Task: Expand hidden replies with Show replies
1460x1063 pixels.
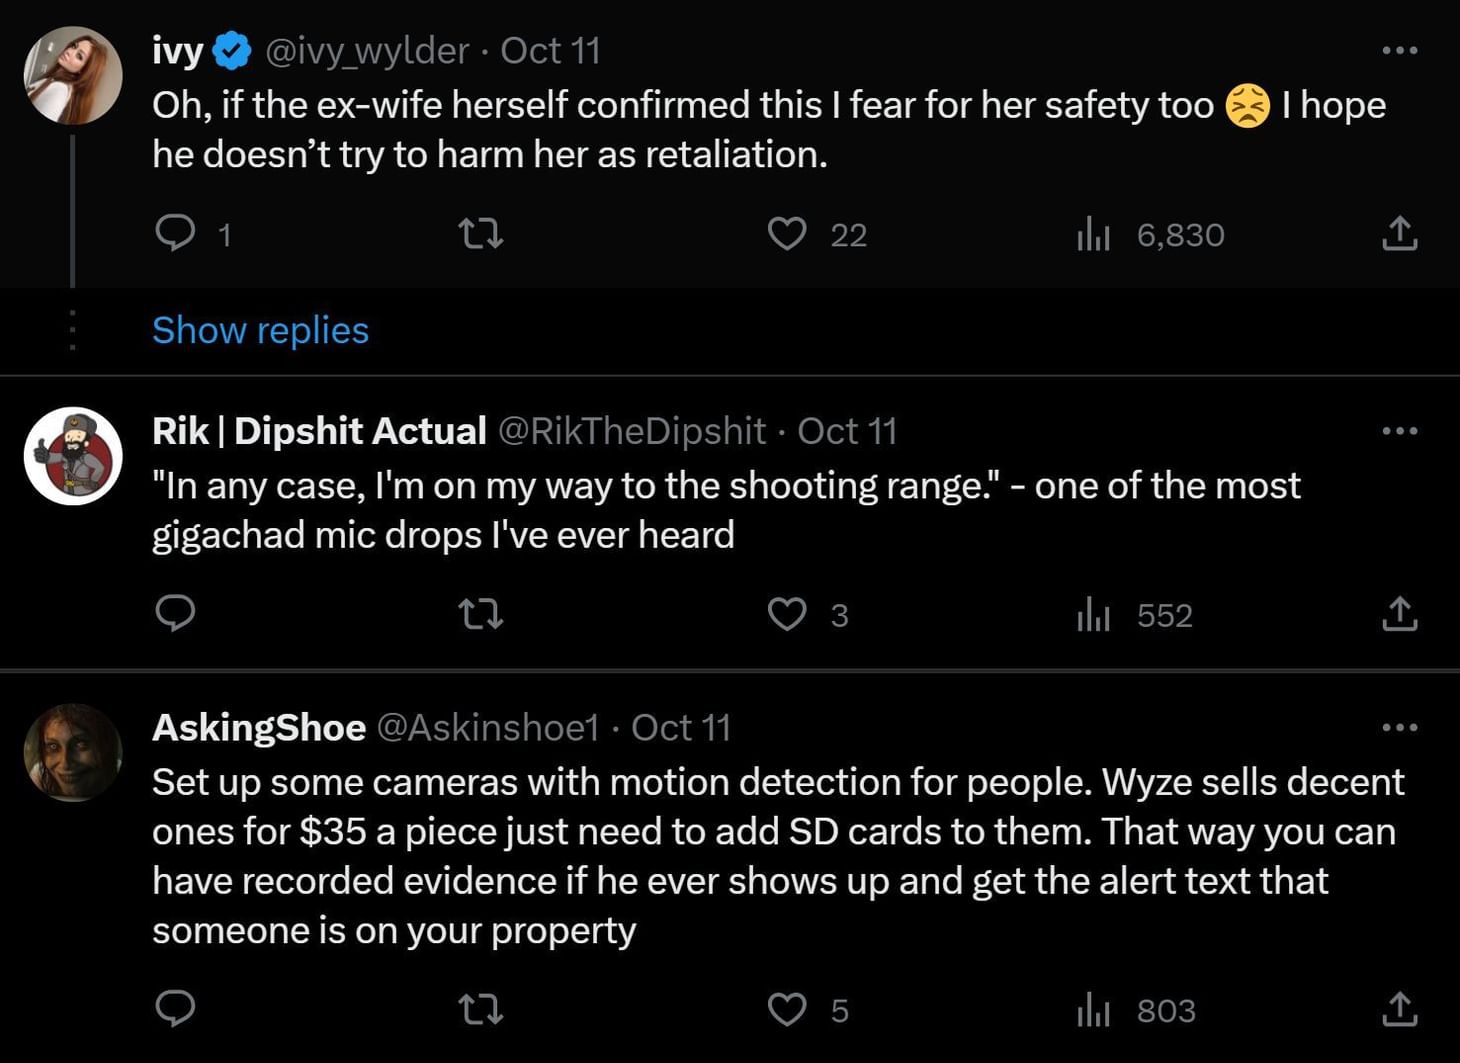Action: 260,331
